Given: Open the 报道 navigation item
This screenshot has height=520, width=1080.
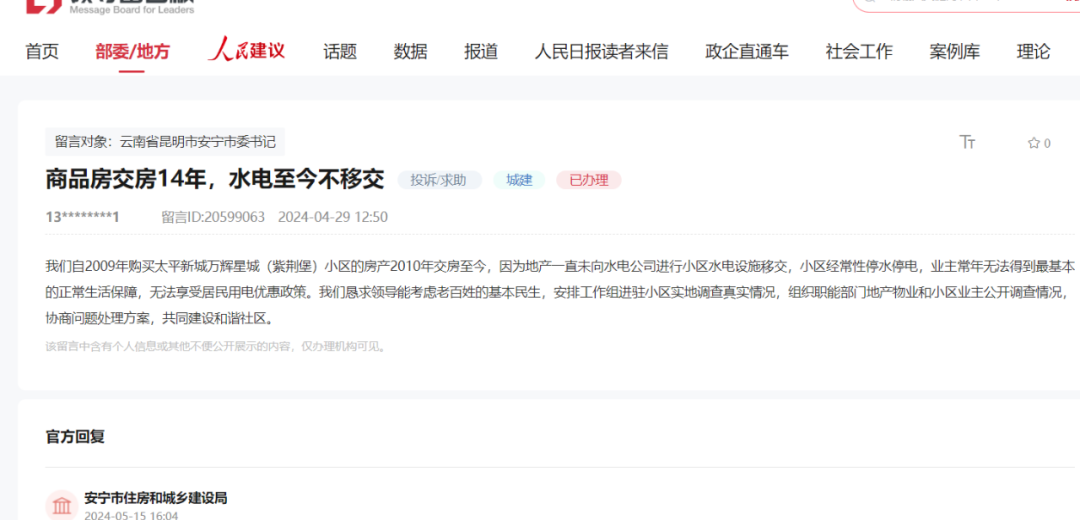Looking at the screenshot, I should (x=481, y=52).
